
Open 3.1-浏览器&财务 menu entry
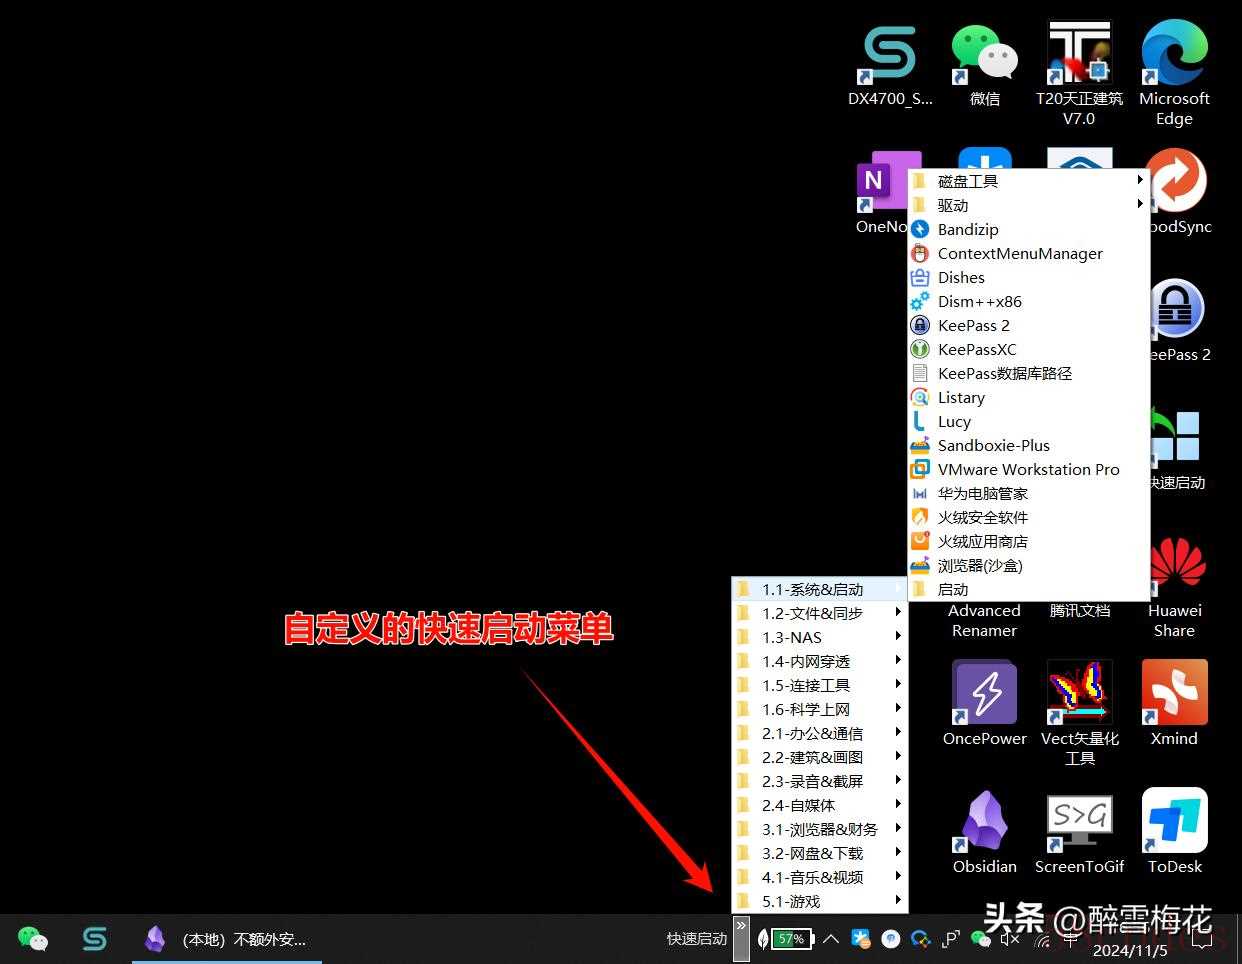coord(819,829)
